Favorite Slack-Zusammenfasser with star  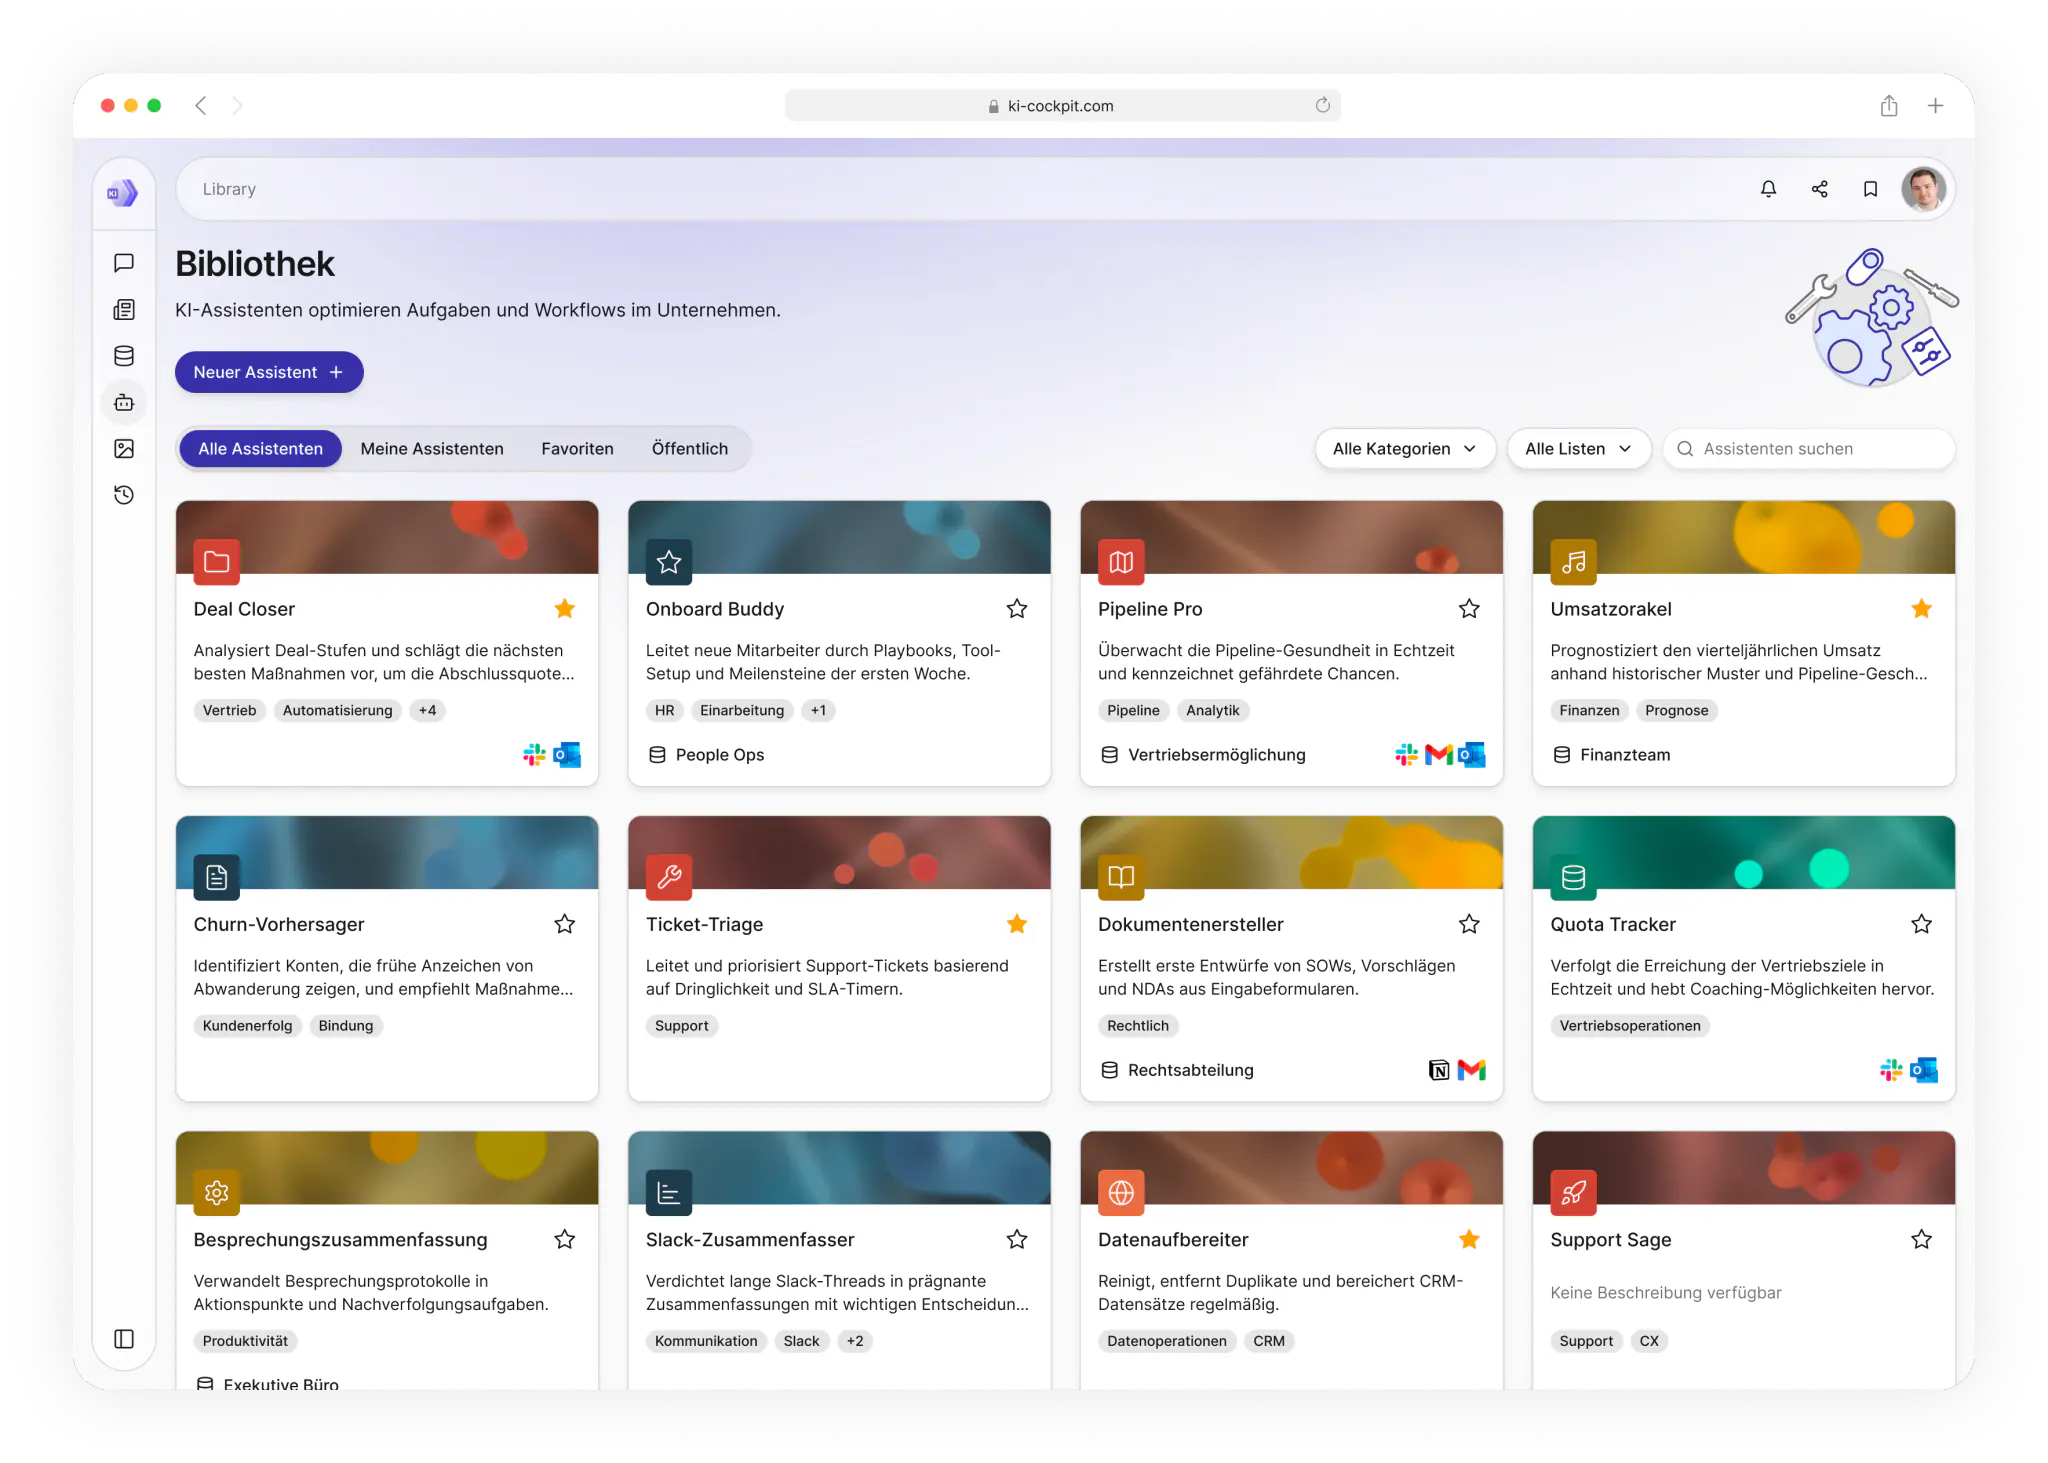tap(1017, 1240)
